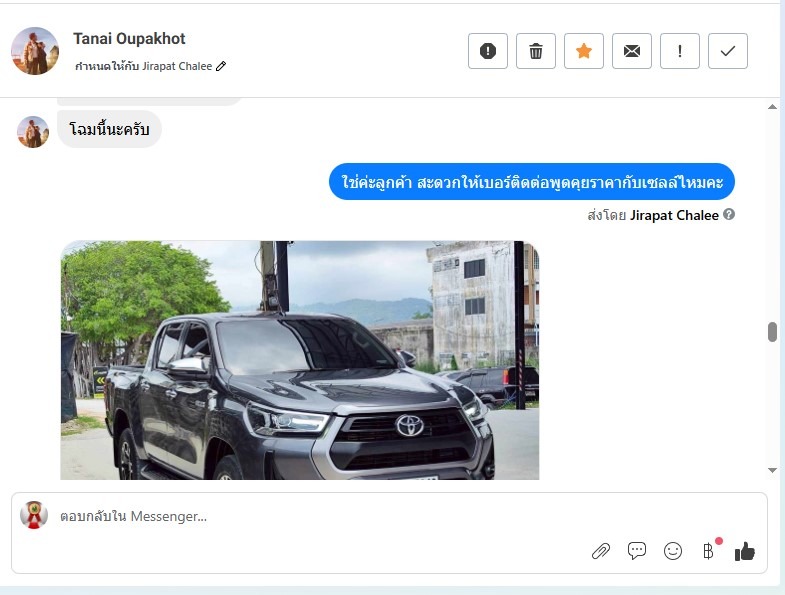Click the scroll-up arrow of the chat scrollbar
The height and width of the screenshot is (595, 785).
pos(772,107)
